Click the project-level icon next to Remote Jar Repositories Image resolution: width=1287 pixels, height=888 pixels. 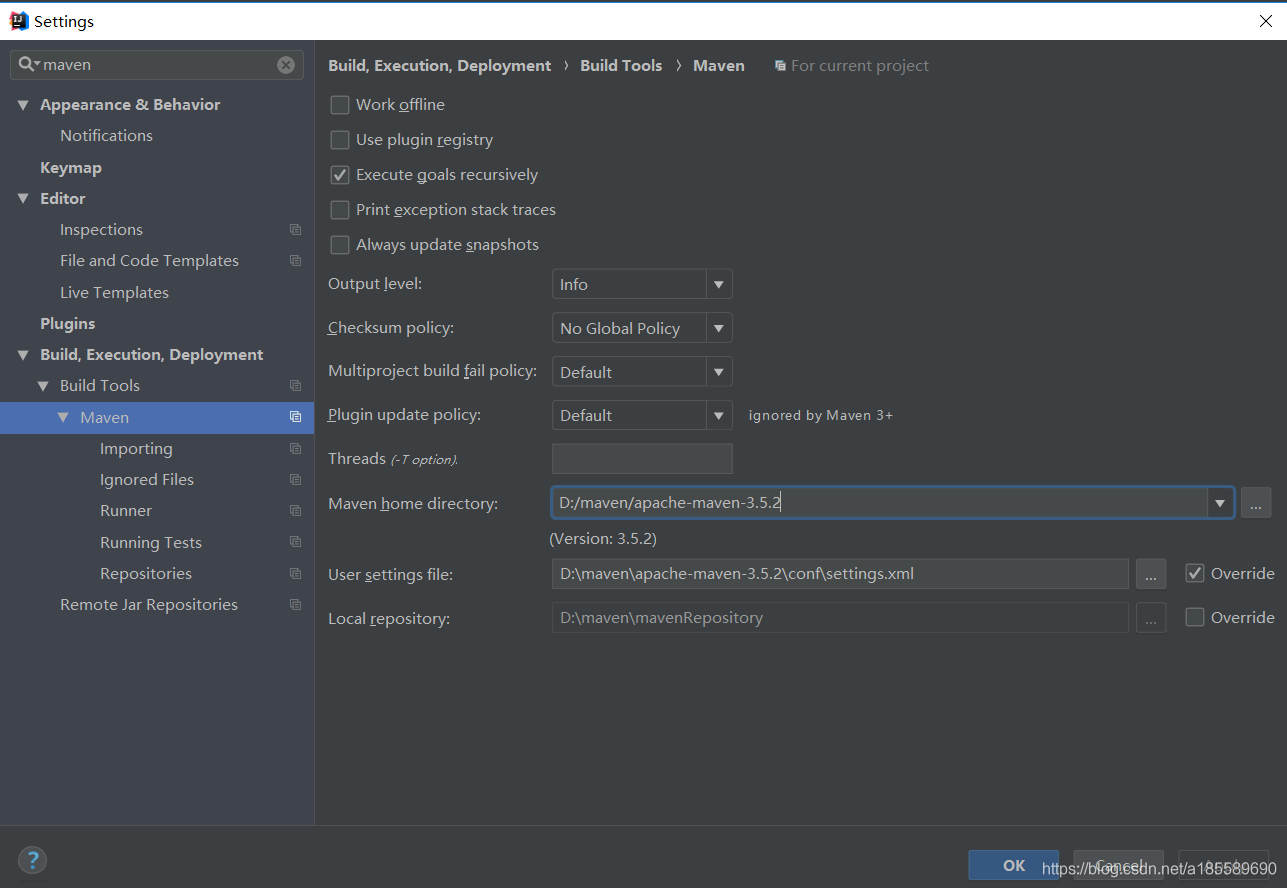pyautogui.click(x=295, y=605)
